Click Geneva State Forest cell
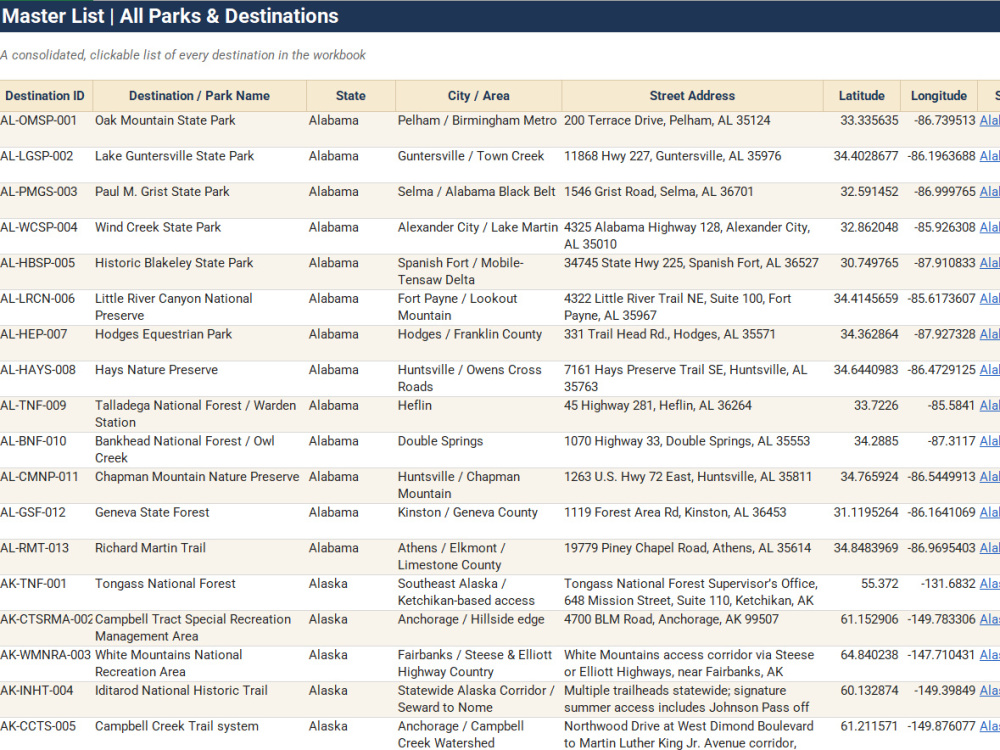 pyautogui.click(x=200, y=522)
